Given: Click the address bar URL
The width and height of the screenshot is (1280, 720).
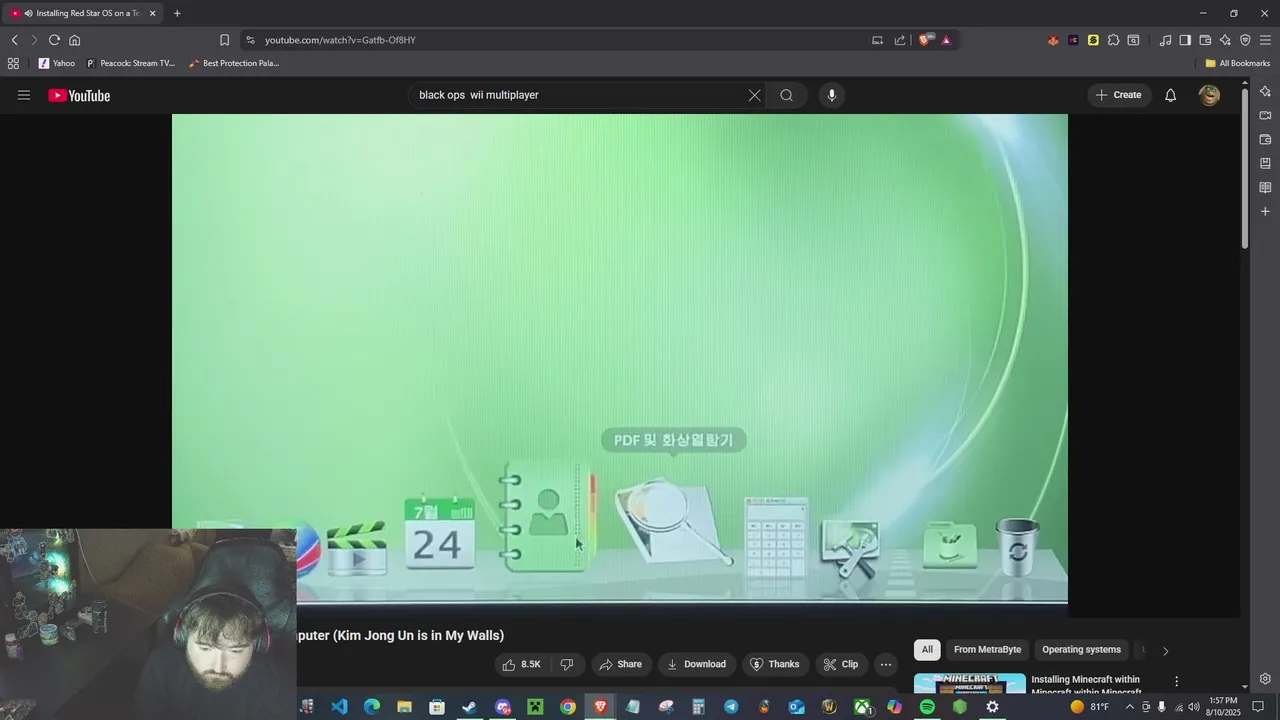Looking at the screenshot, I should pos(340,40).
